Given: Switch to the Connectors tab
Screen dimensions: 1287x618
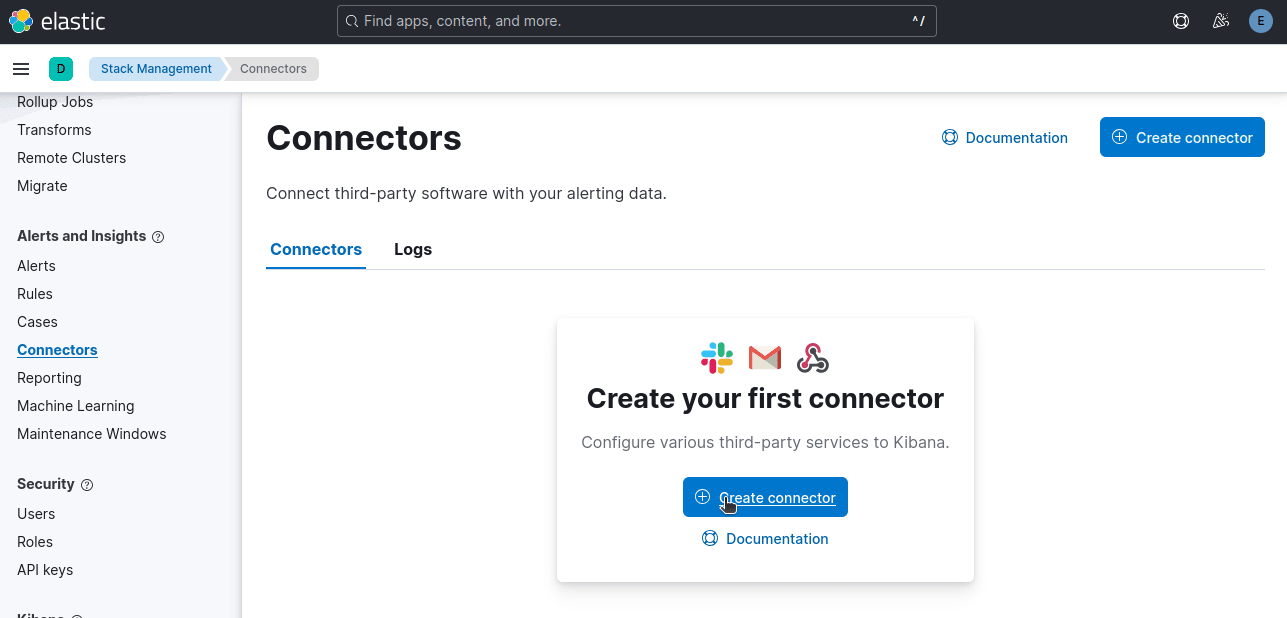Looking at the screenshot, I should click(316, 249).
